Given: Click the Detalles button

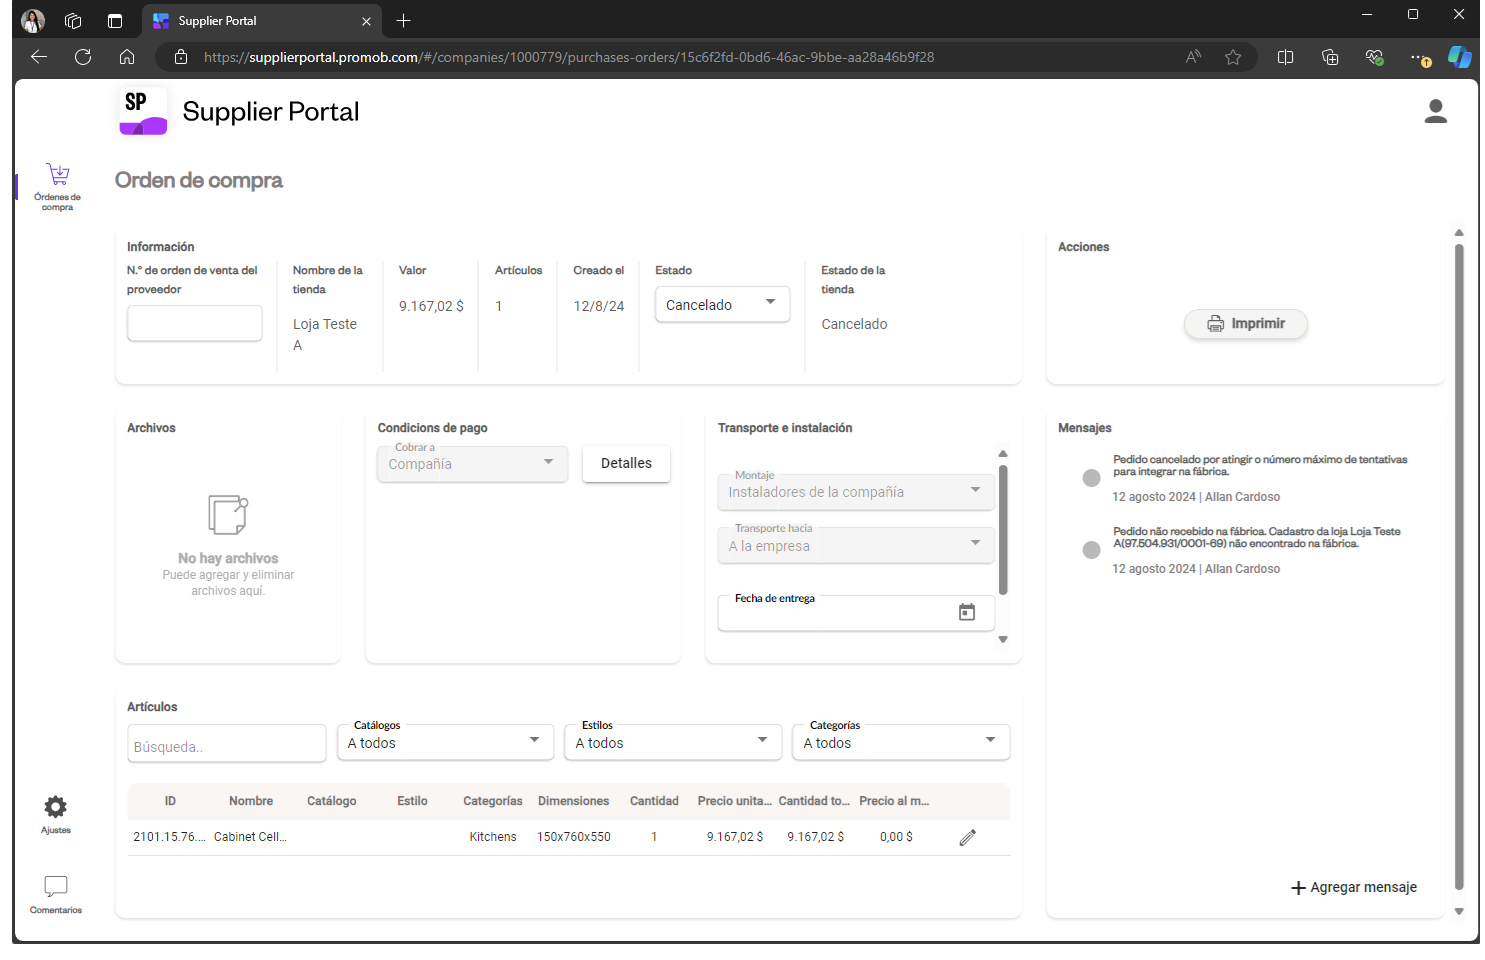Looking at the screenshot, I should 626,463.
